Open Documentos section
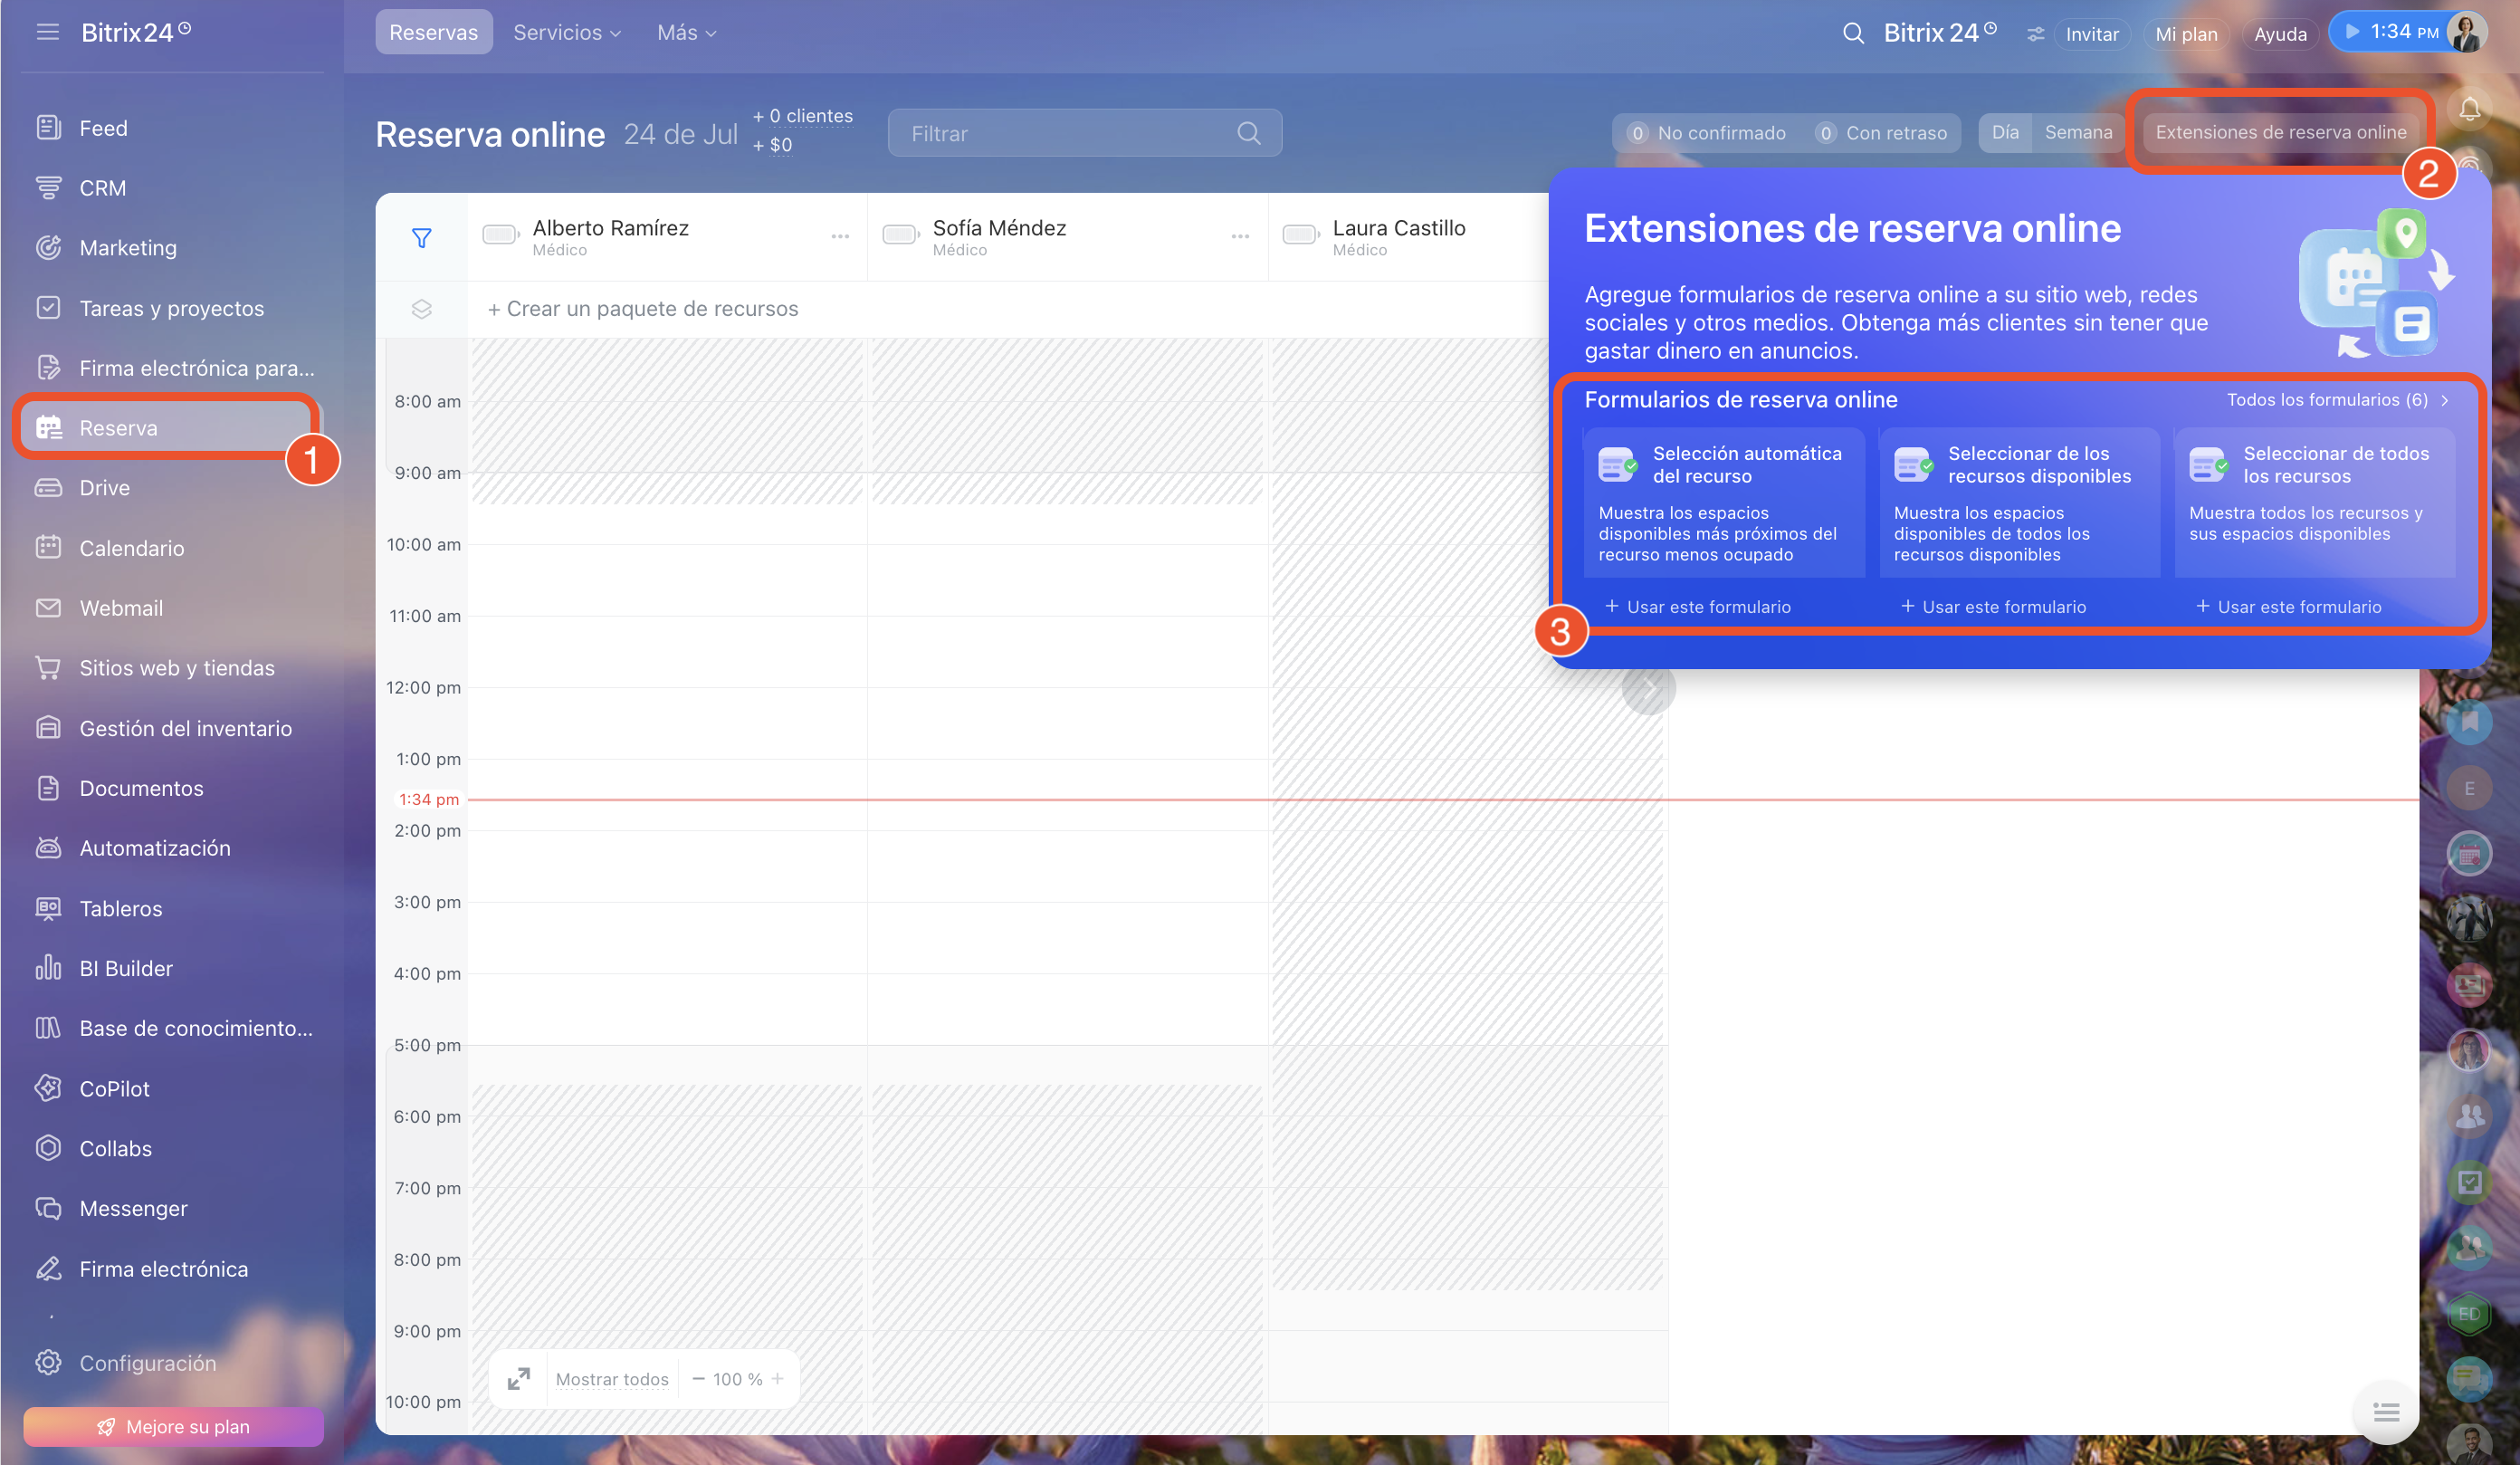2520x1465 pixels. pos(141,788)
